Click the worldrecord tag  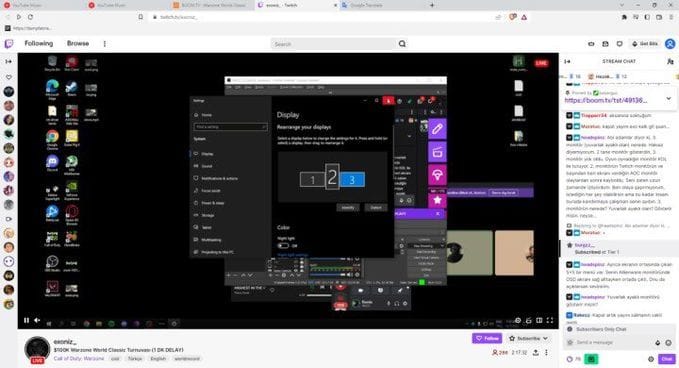(187, 358)
